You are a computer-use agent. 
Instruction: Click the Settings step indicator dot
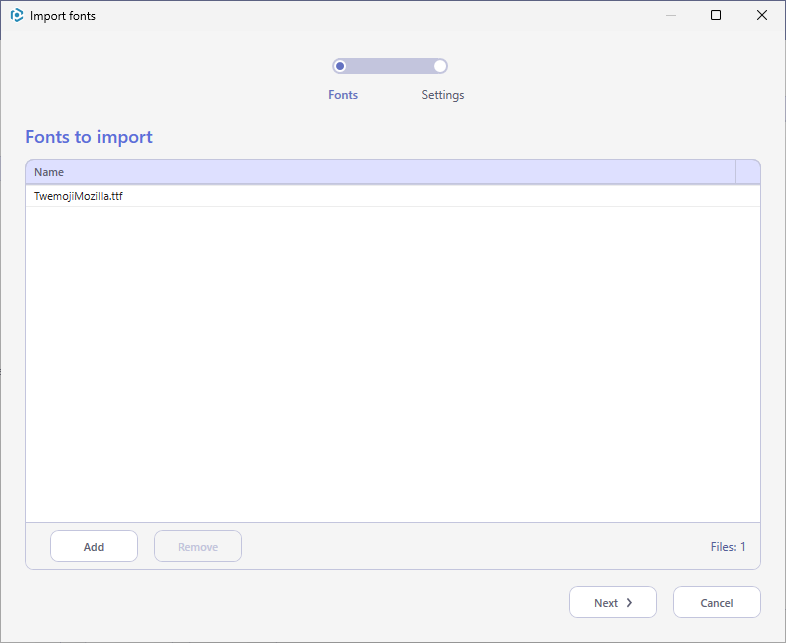pos(440,66)
